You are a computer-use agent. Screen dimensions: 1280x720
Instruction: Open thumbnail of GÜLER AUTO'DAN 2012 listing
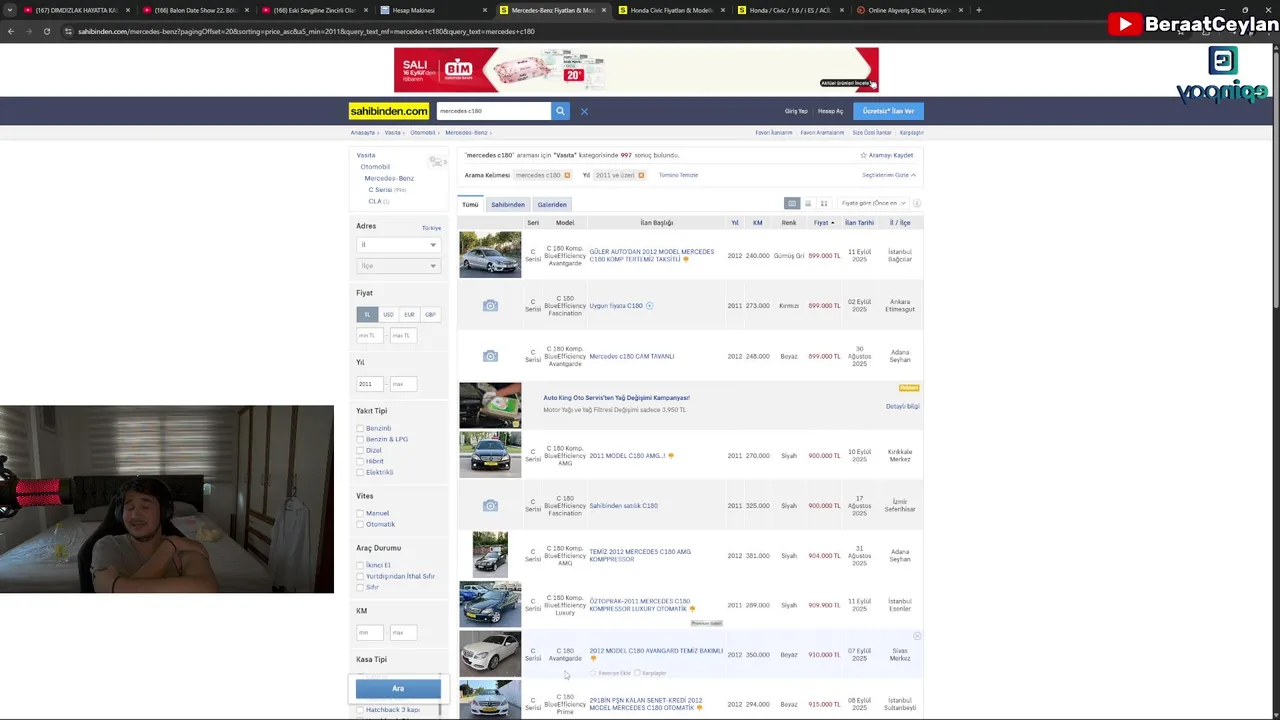pos(490,254)
